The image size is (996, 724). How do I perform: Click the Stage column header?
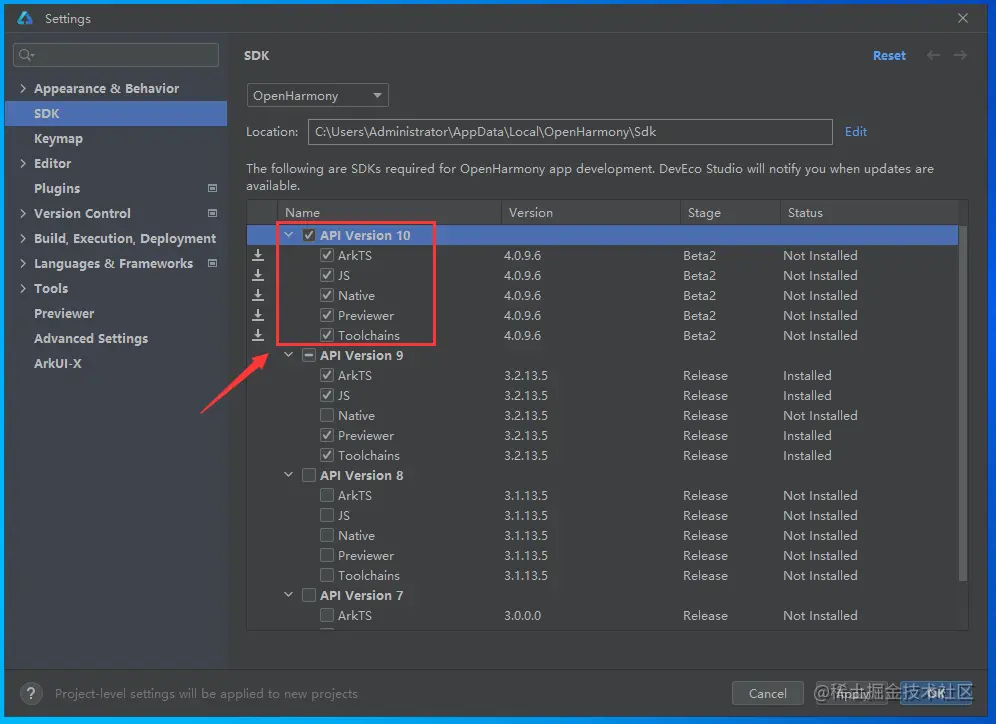[730, 213]
